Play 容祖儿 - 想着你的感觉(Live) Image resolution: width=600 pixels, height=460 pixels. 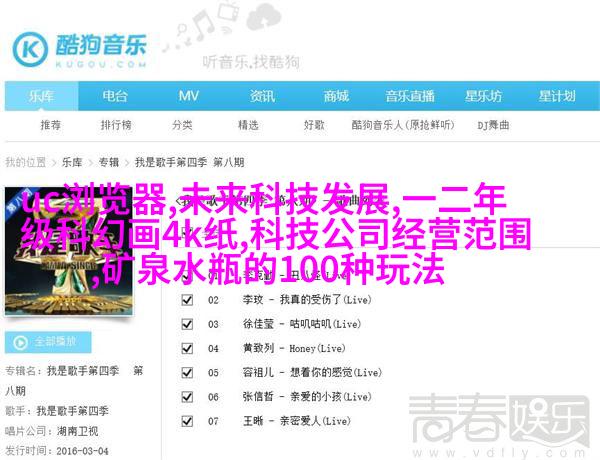click(312, 372)
